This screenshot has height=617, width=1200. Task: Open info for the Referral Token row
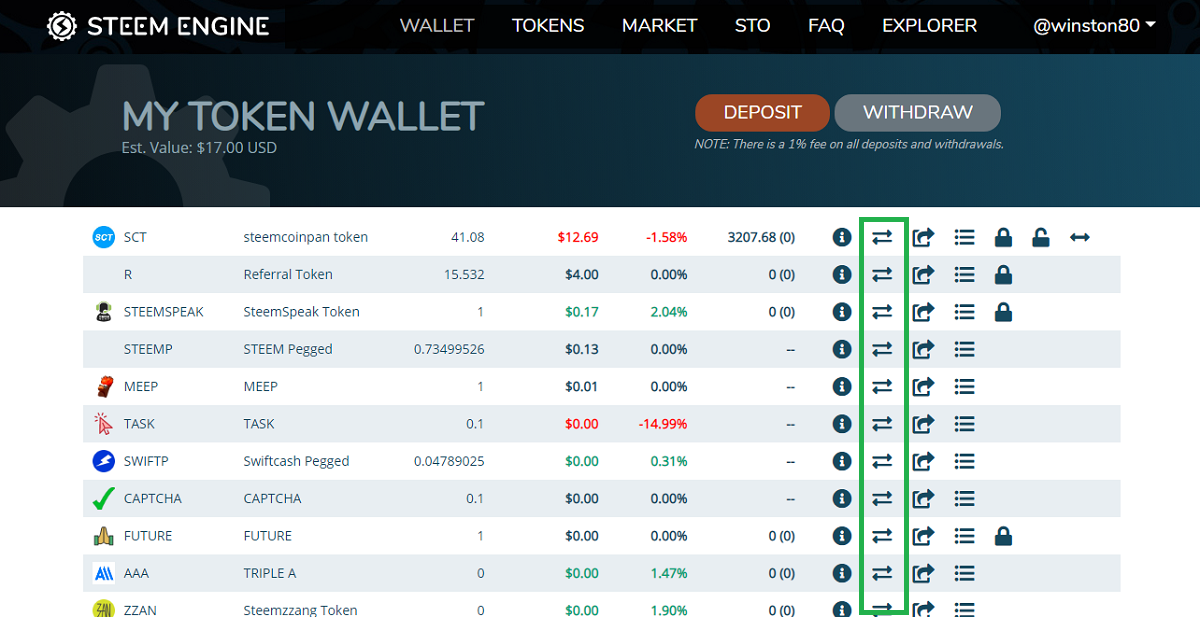click(x=842, y=274)
